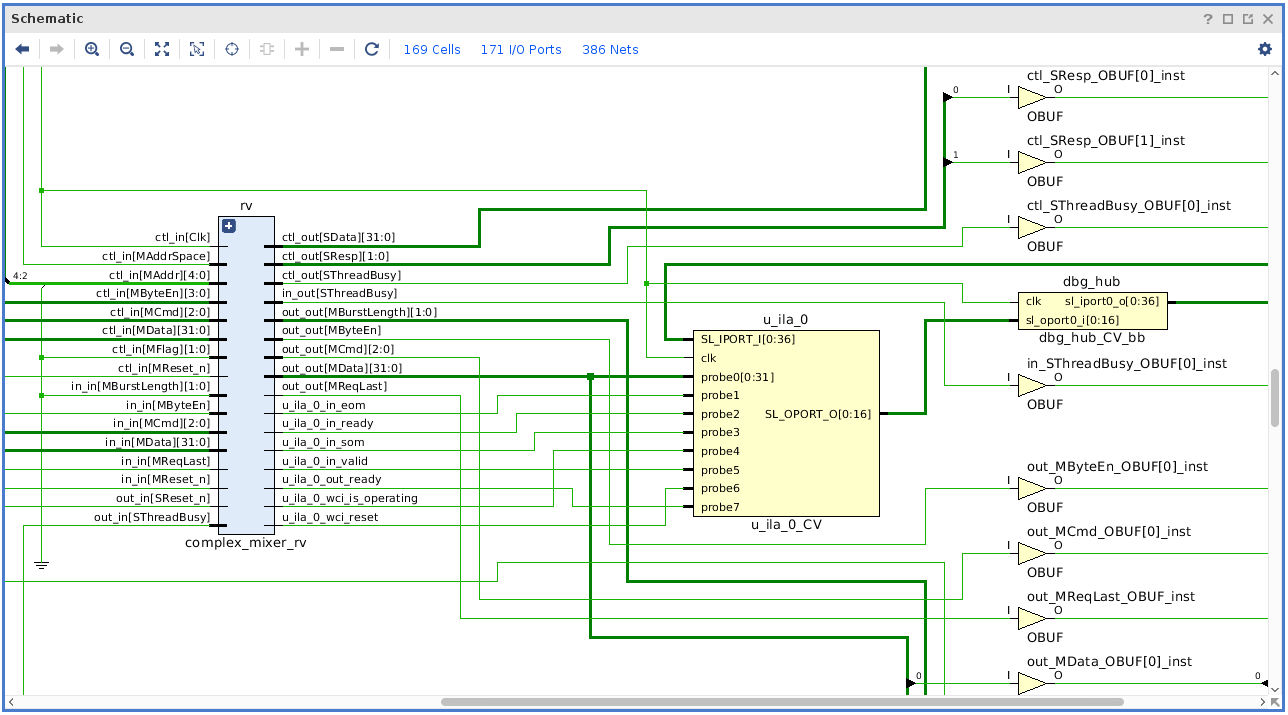Image resolution: width=1288 pixels, height=715 pixels.
Task: Regenerate the schematic with refresh icon
Action: (x=372, y=49)
